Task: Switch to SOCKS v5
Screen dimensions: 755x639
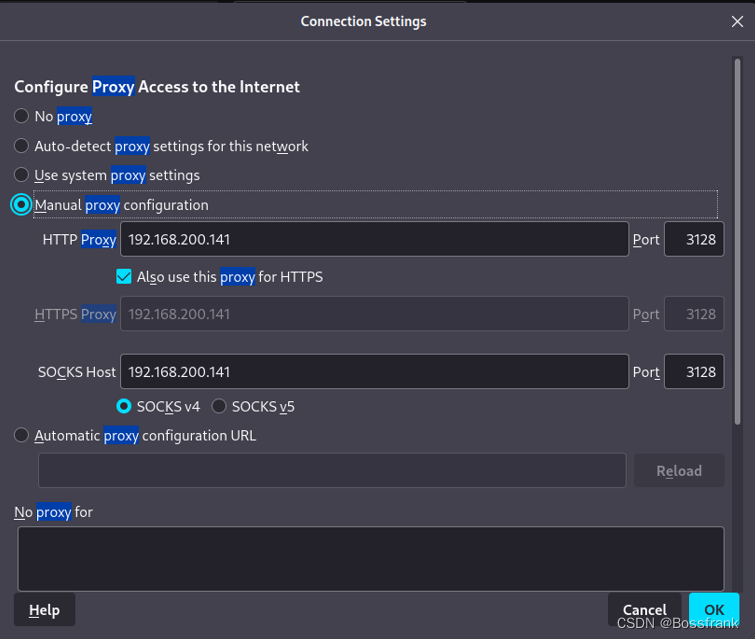Action: (219, 406)
